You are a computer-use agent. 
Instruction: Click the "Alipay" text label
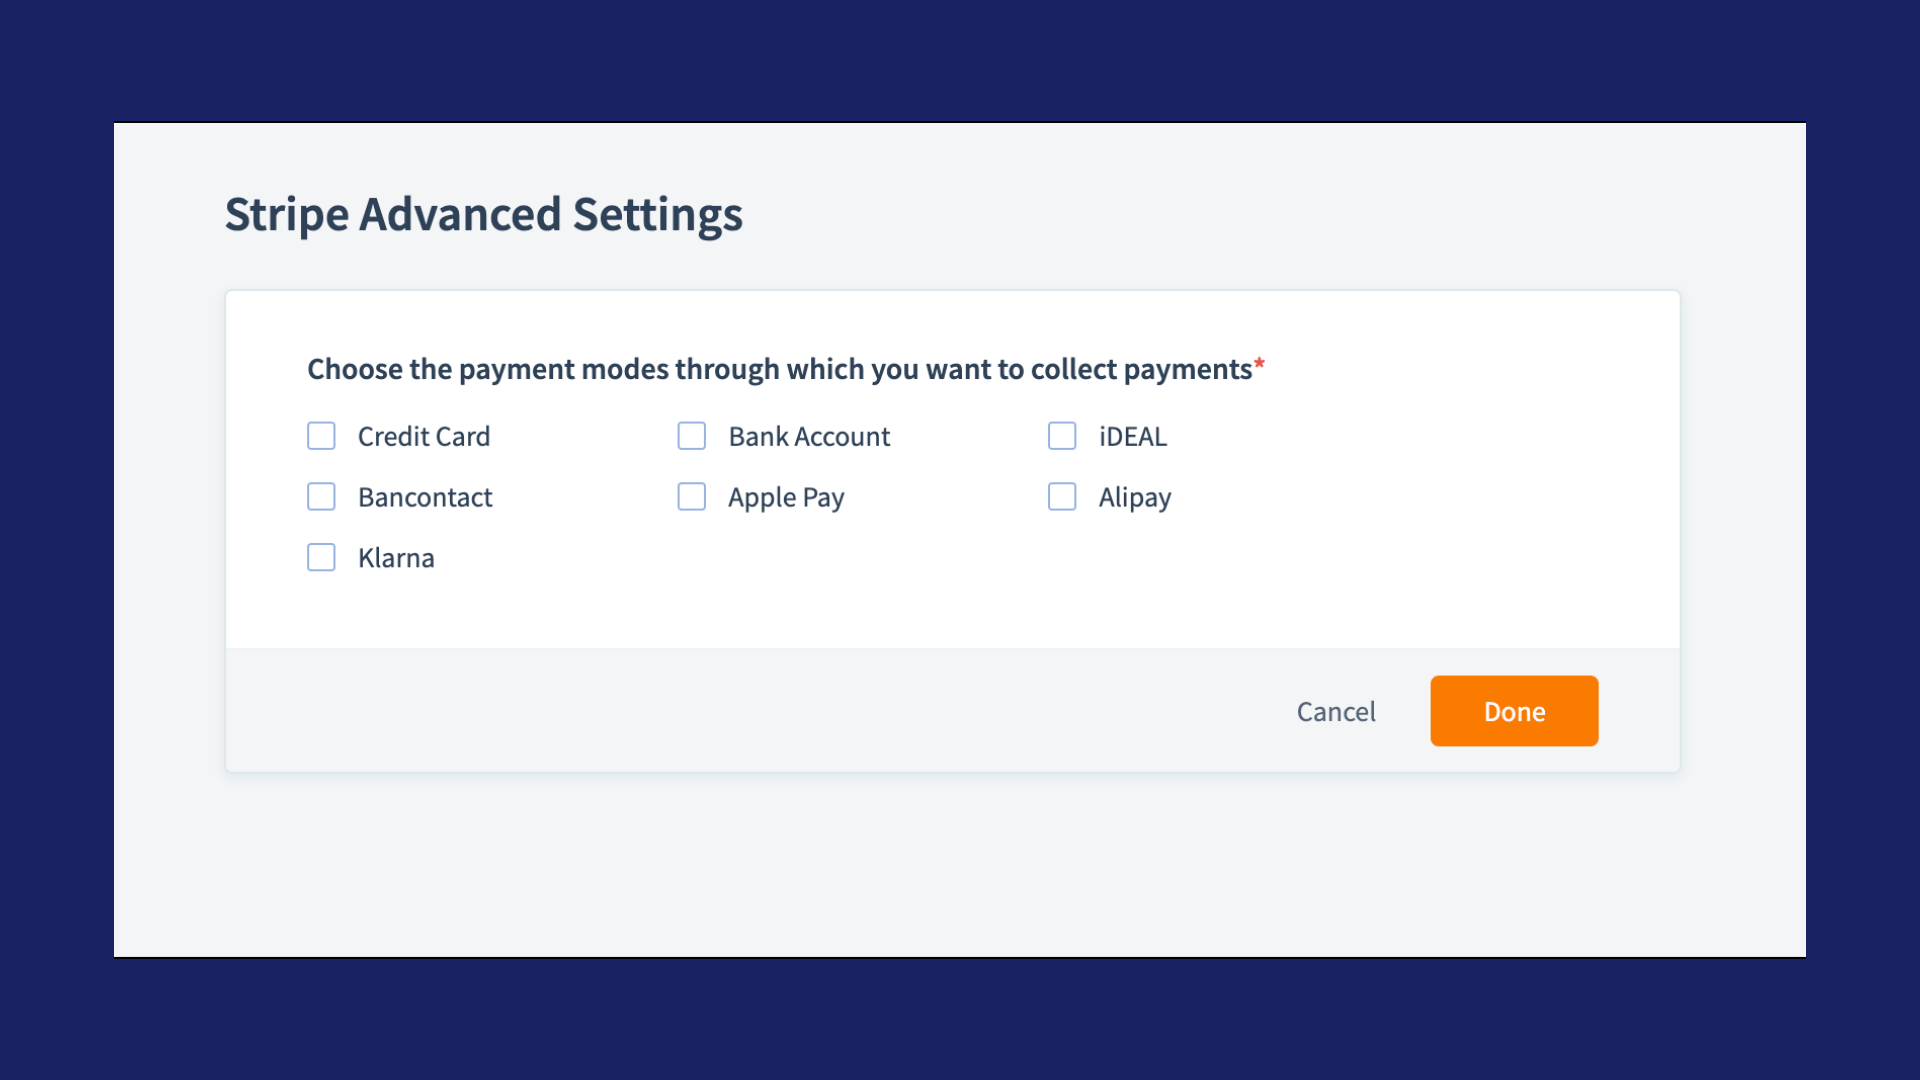pyautogui.click(x=1134, y=498)
